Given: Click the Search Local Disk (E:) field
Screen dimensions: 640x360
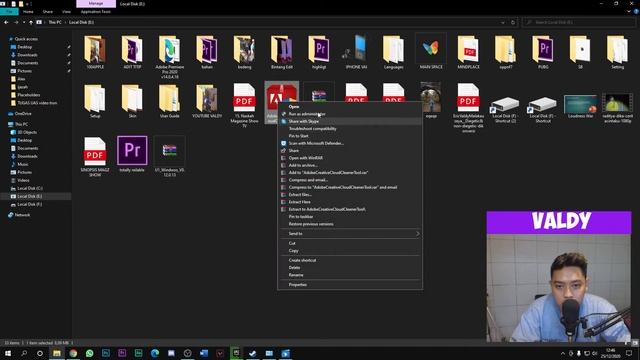Looking at the screenshot, I should pyautogui.click(x=579, y=22).
